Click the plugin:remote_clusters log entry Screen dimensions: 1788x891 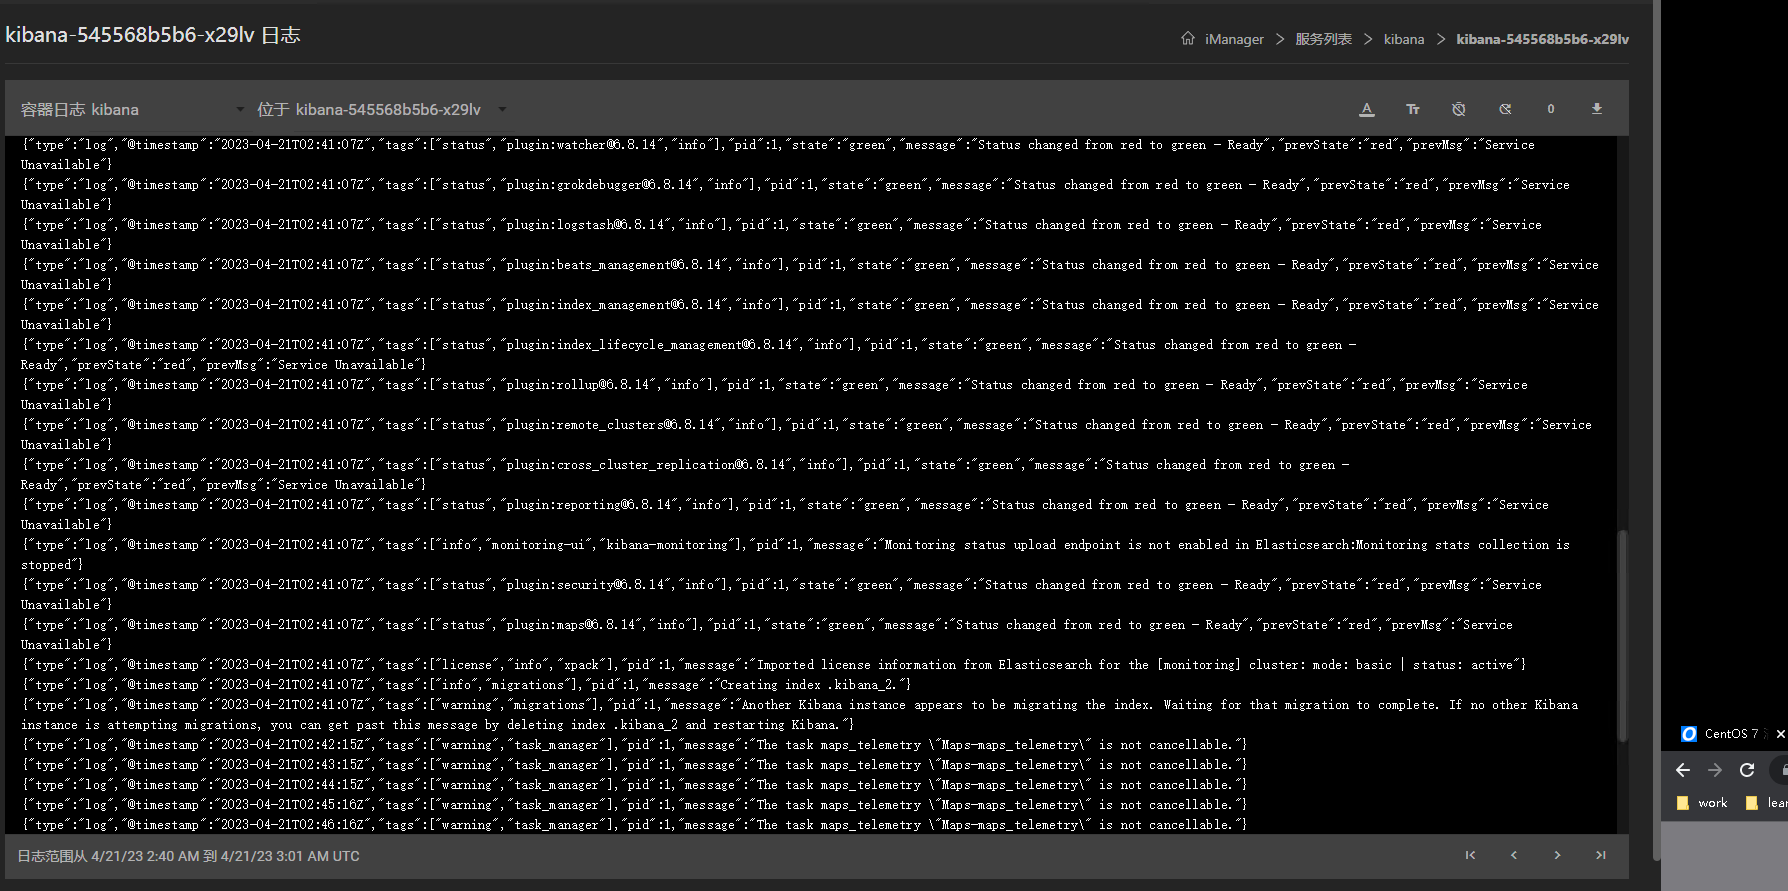click(806, 434)
